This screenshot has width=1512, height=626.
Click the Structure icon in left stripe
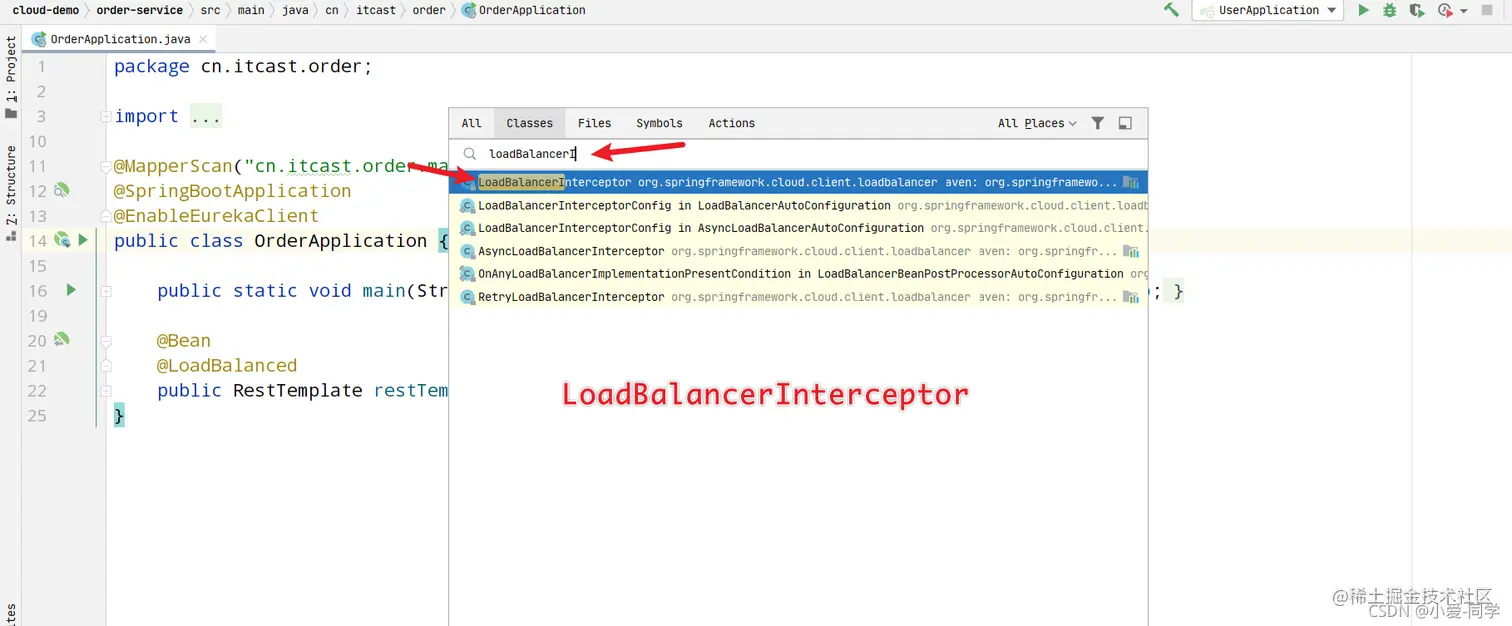coord(11,235)
